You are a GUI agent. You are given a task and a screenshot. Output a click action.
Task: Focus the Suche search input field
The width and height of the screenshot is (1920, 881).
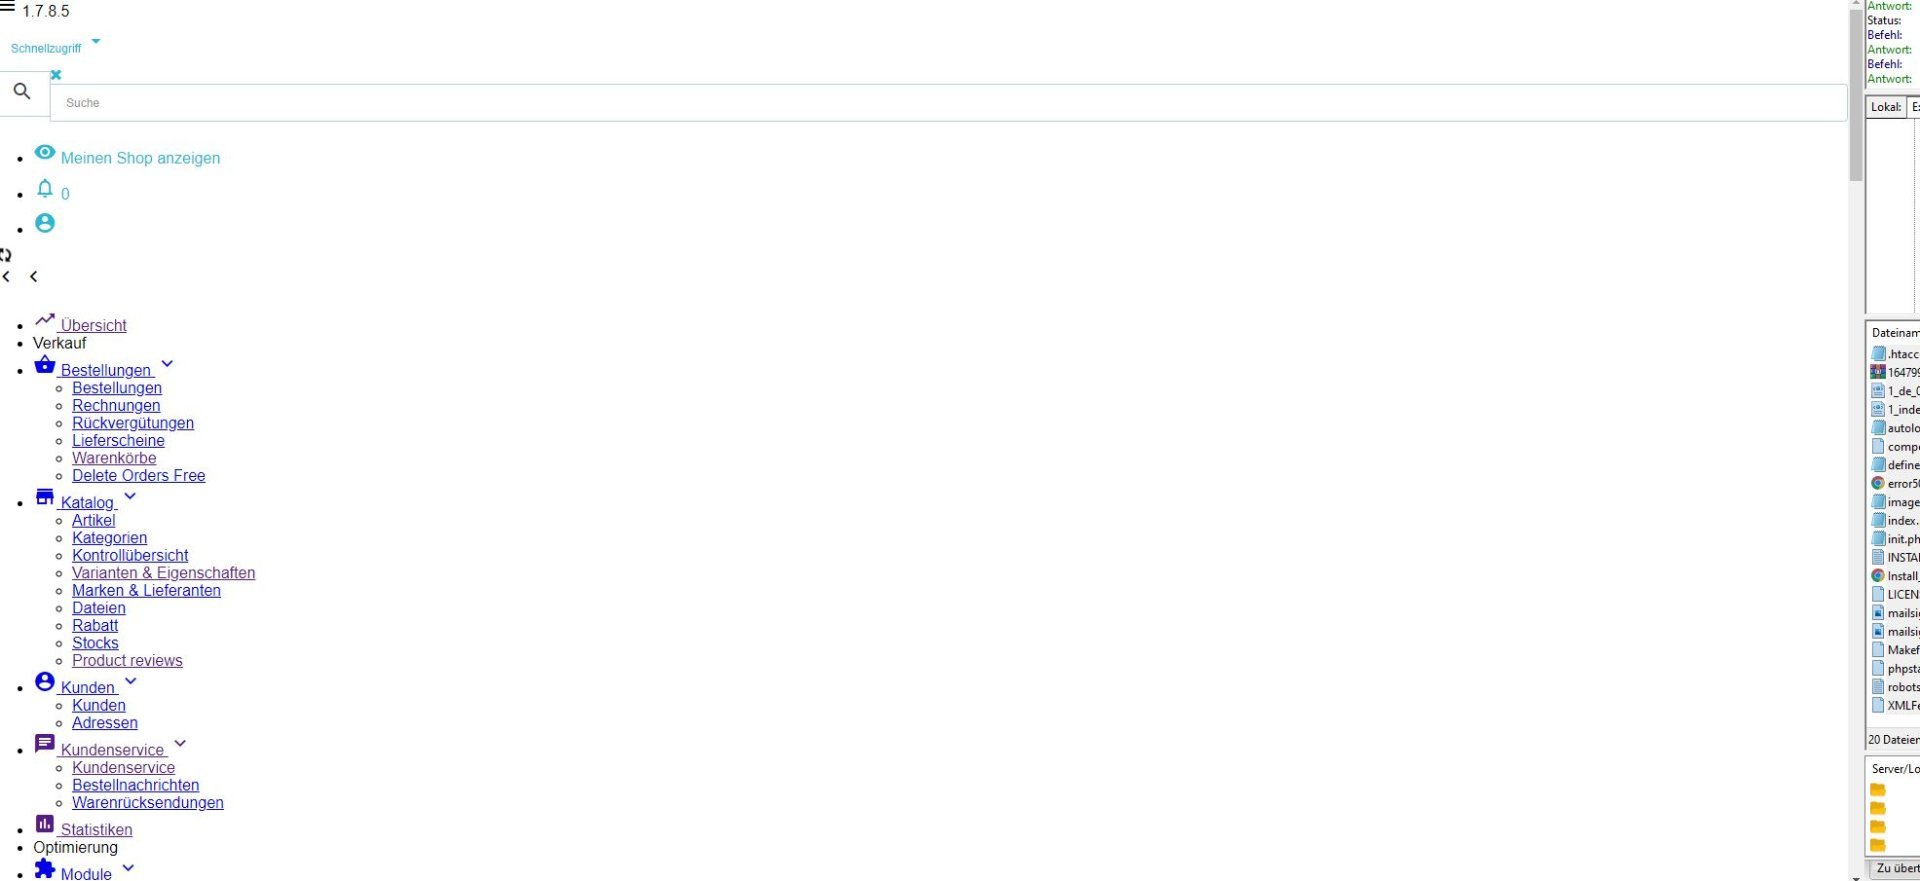pos(948,103)
